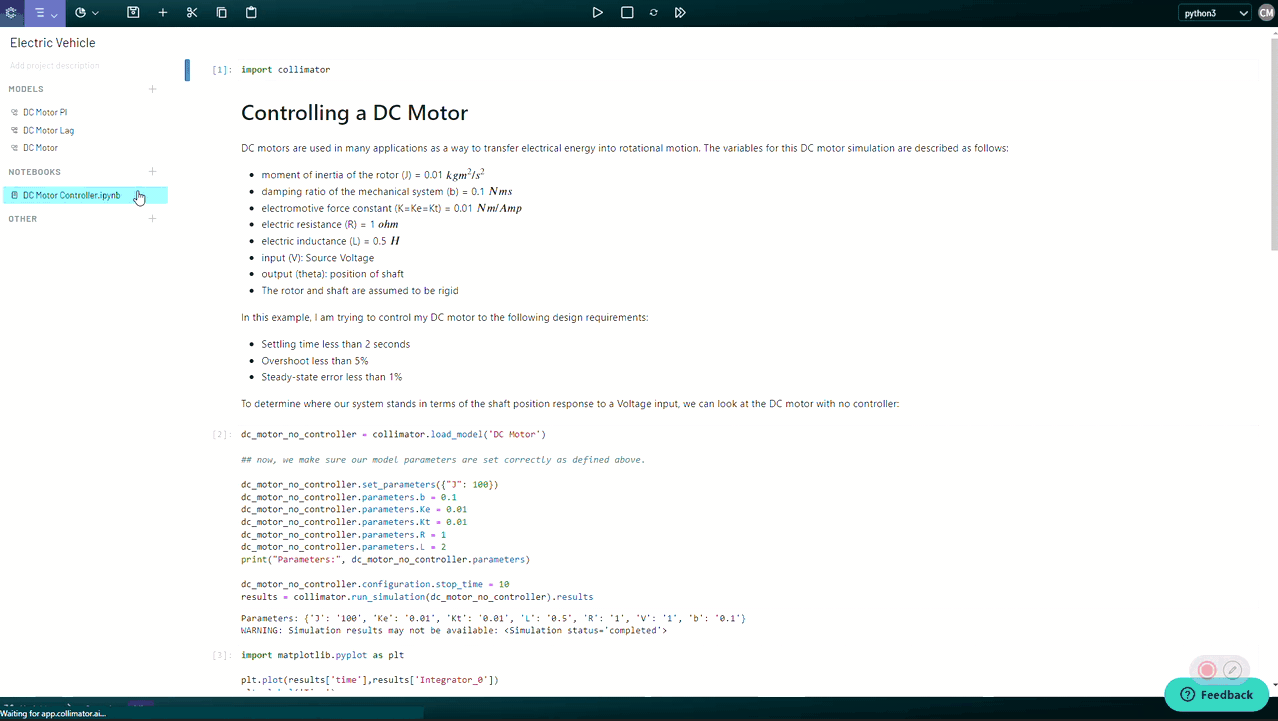
Task: Add a new model with the MODELS plus icon
Action: 152,89
